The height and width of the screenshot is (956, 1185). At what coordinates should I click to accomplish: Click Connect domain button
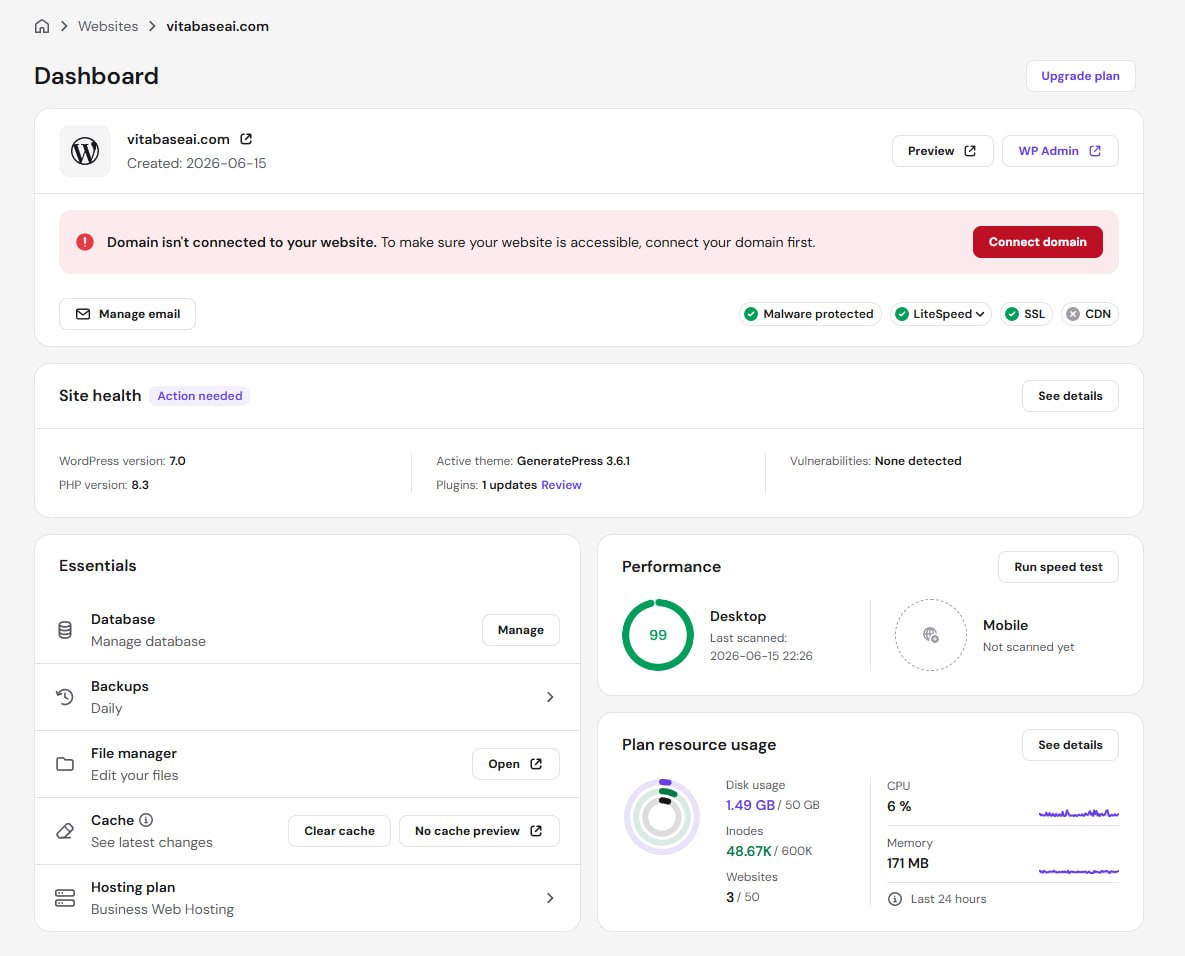(1037, 242)
